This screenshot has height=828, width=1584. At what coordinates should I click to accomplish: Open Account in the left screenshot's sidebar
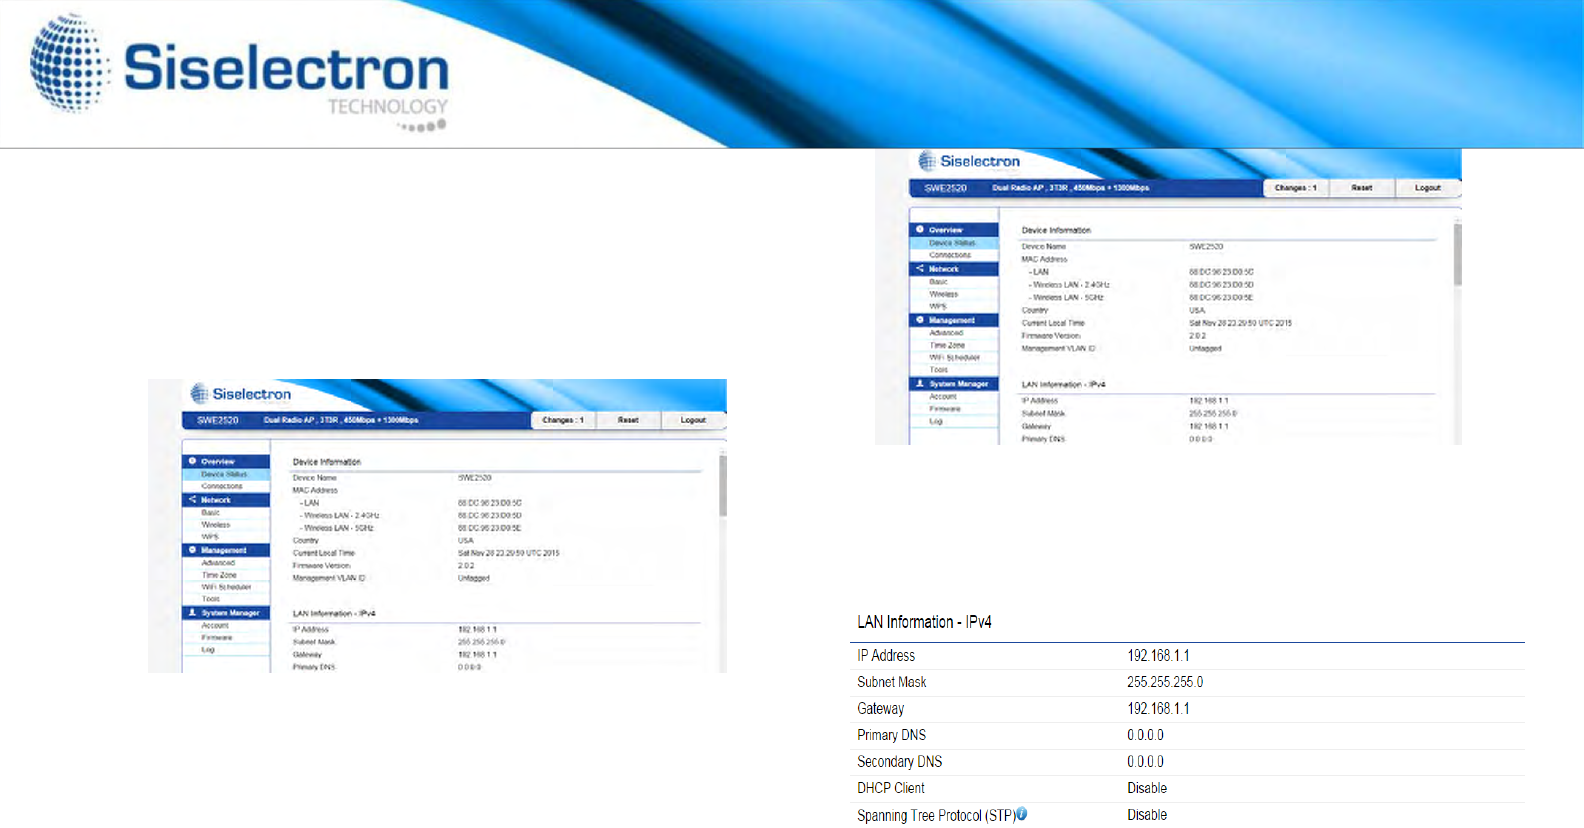(215, 625)
